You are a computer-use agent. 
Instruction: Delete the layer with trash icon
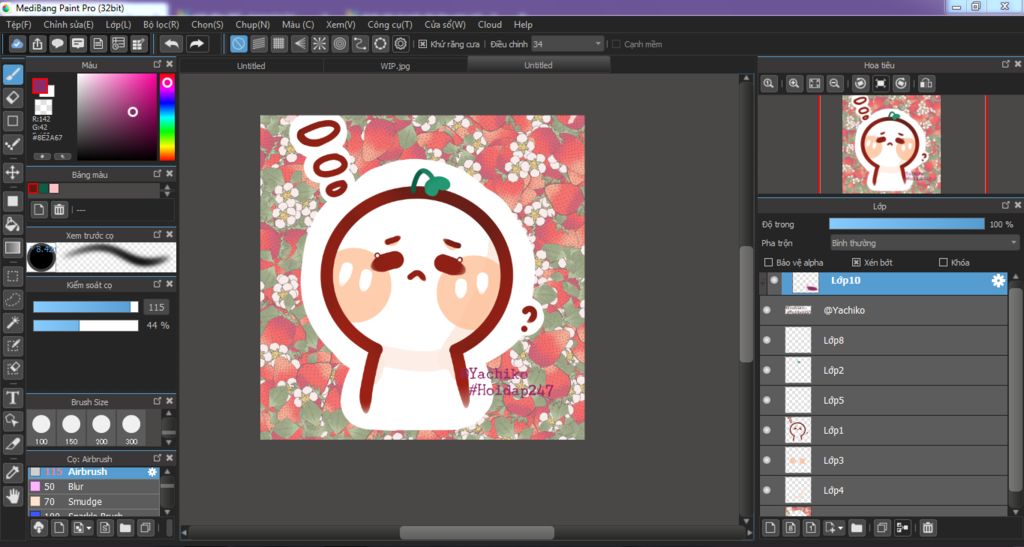927,527
